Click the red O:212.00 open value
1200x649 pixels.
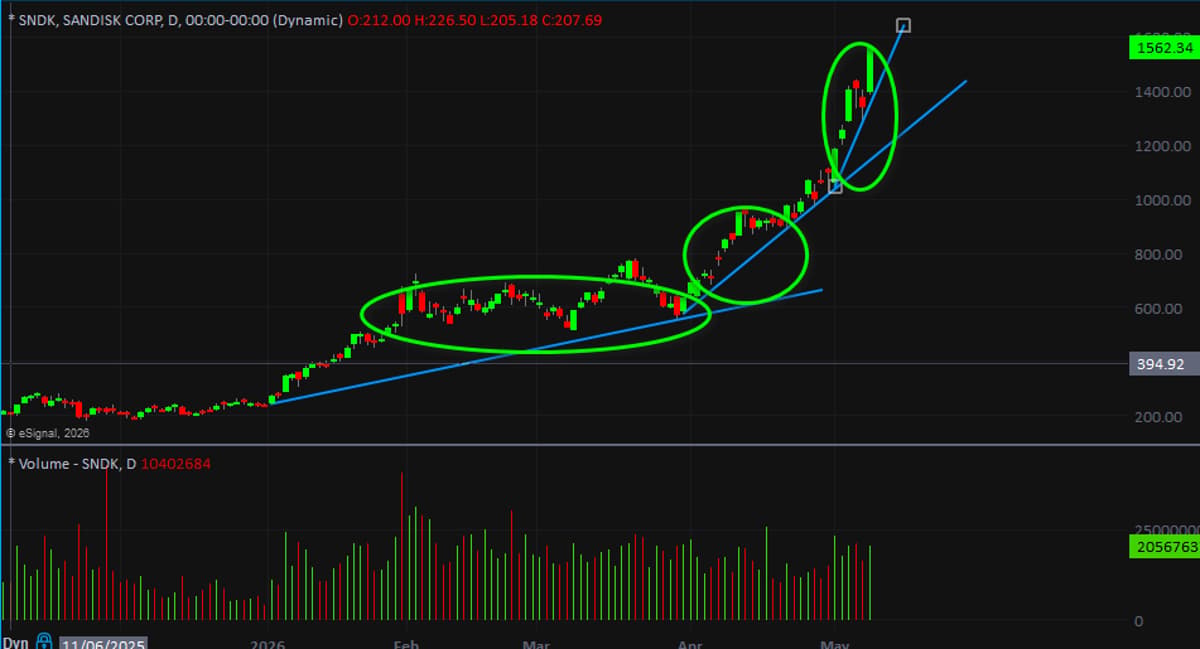pyautogui.click(x=377, y=19)
